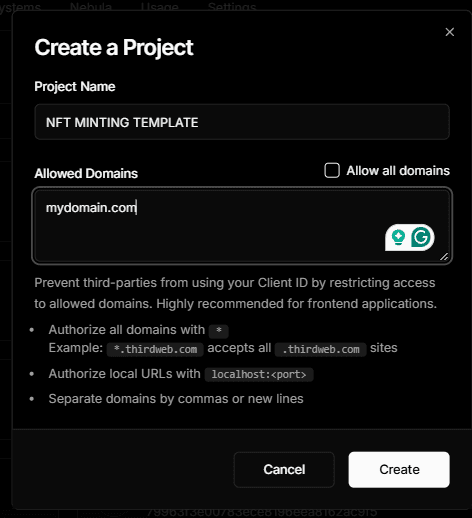Image resolution: width=472 pixels, height=518 pixels.
Task: Click inside the Allowed Domains textarea
Action: click(x=242, y=226)
